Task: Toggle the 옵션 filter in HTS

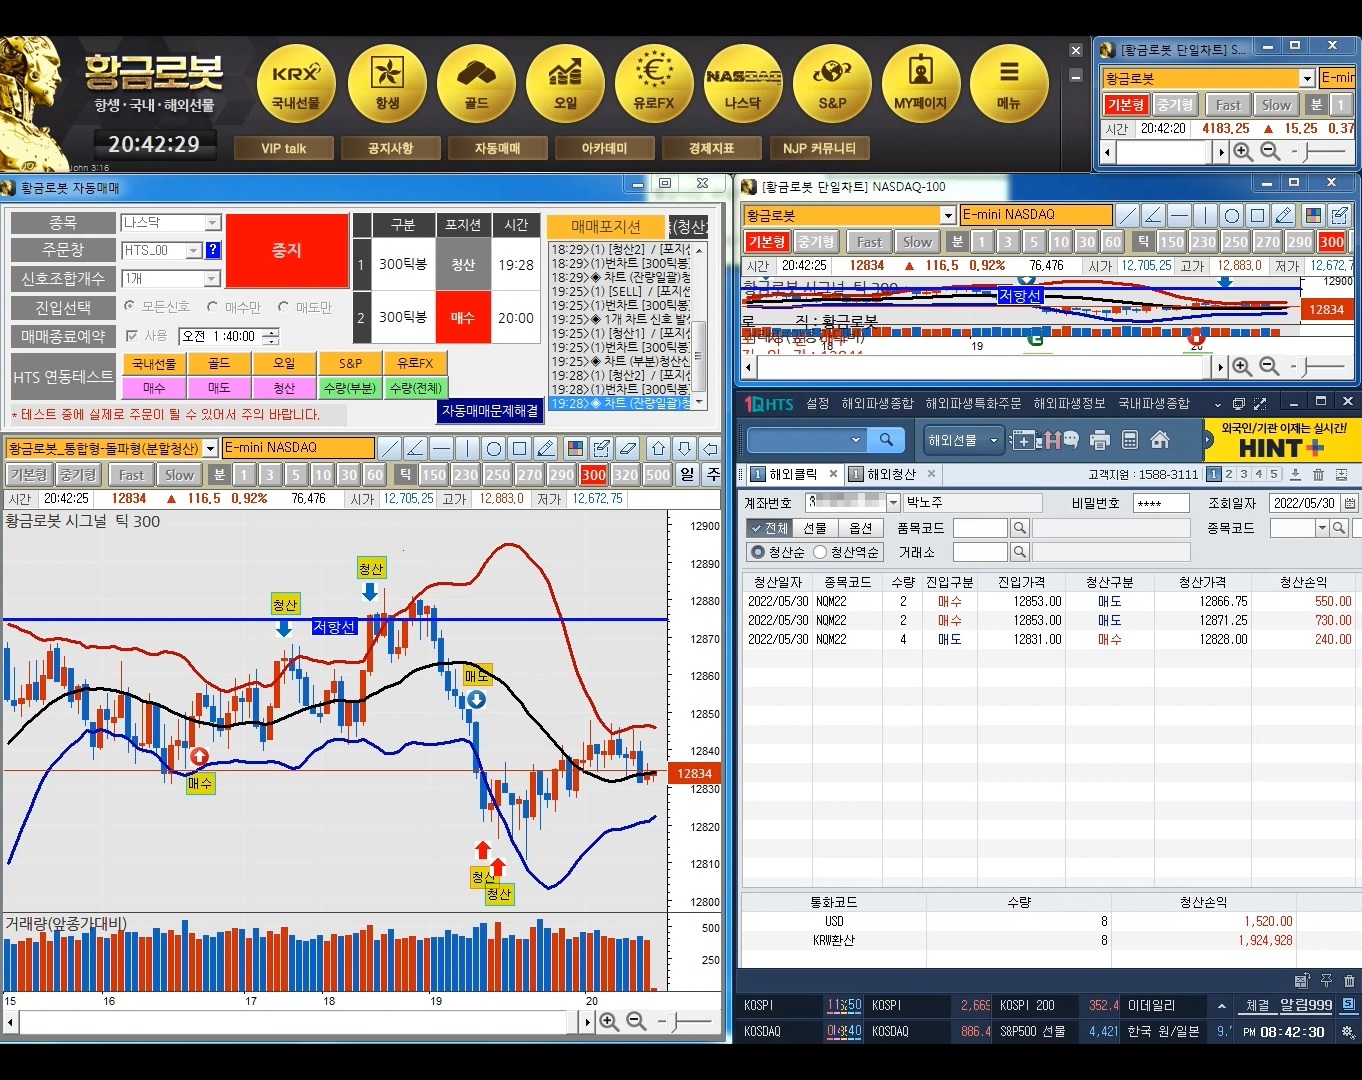Action: pos(861,528)
